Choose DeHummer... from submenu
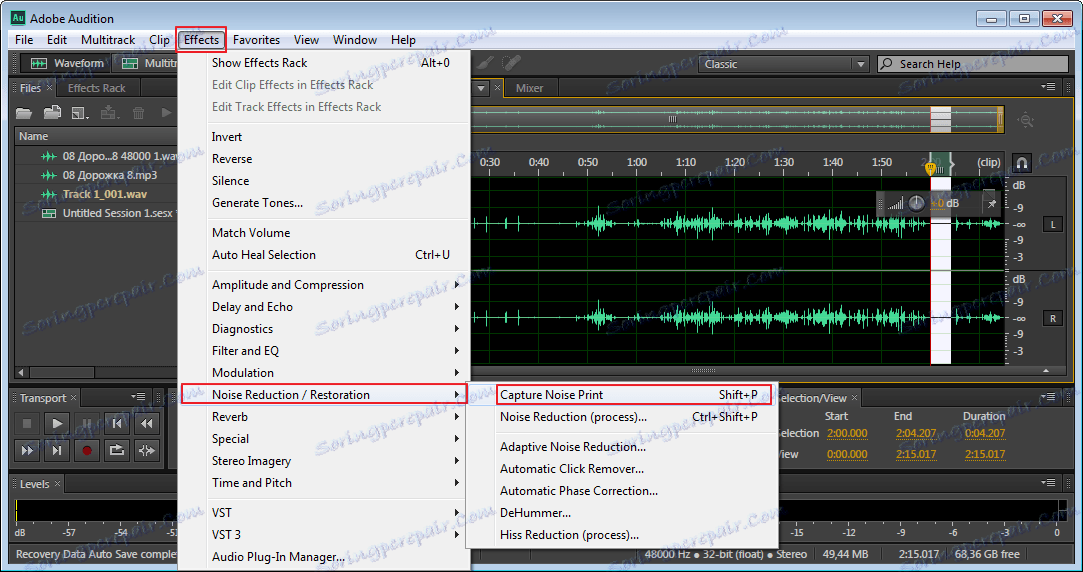The image size is (1083, 572). point(623,513)
